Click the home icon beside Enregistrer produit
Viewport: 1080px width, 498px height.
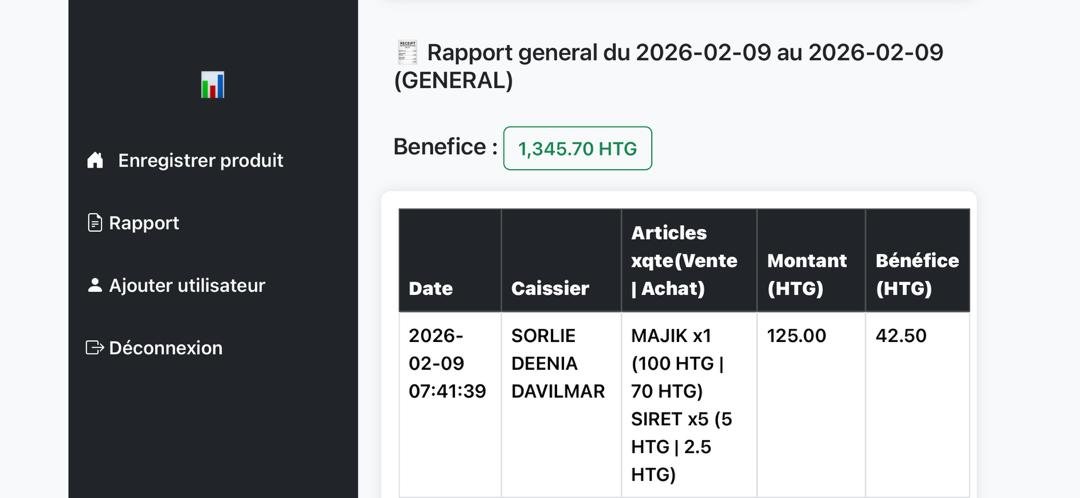(x=95, y=160)
